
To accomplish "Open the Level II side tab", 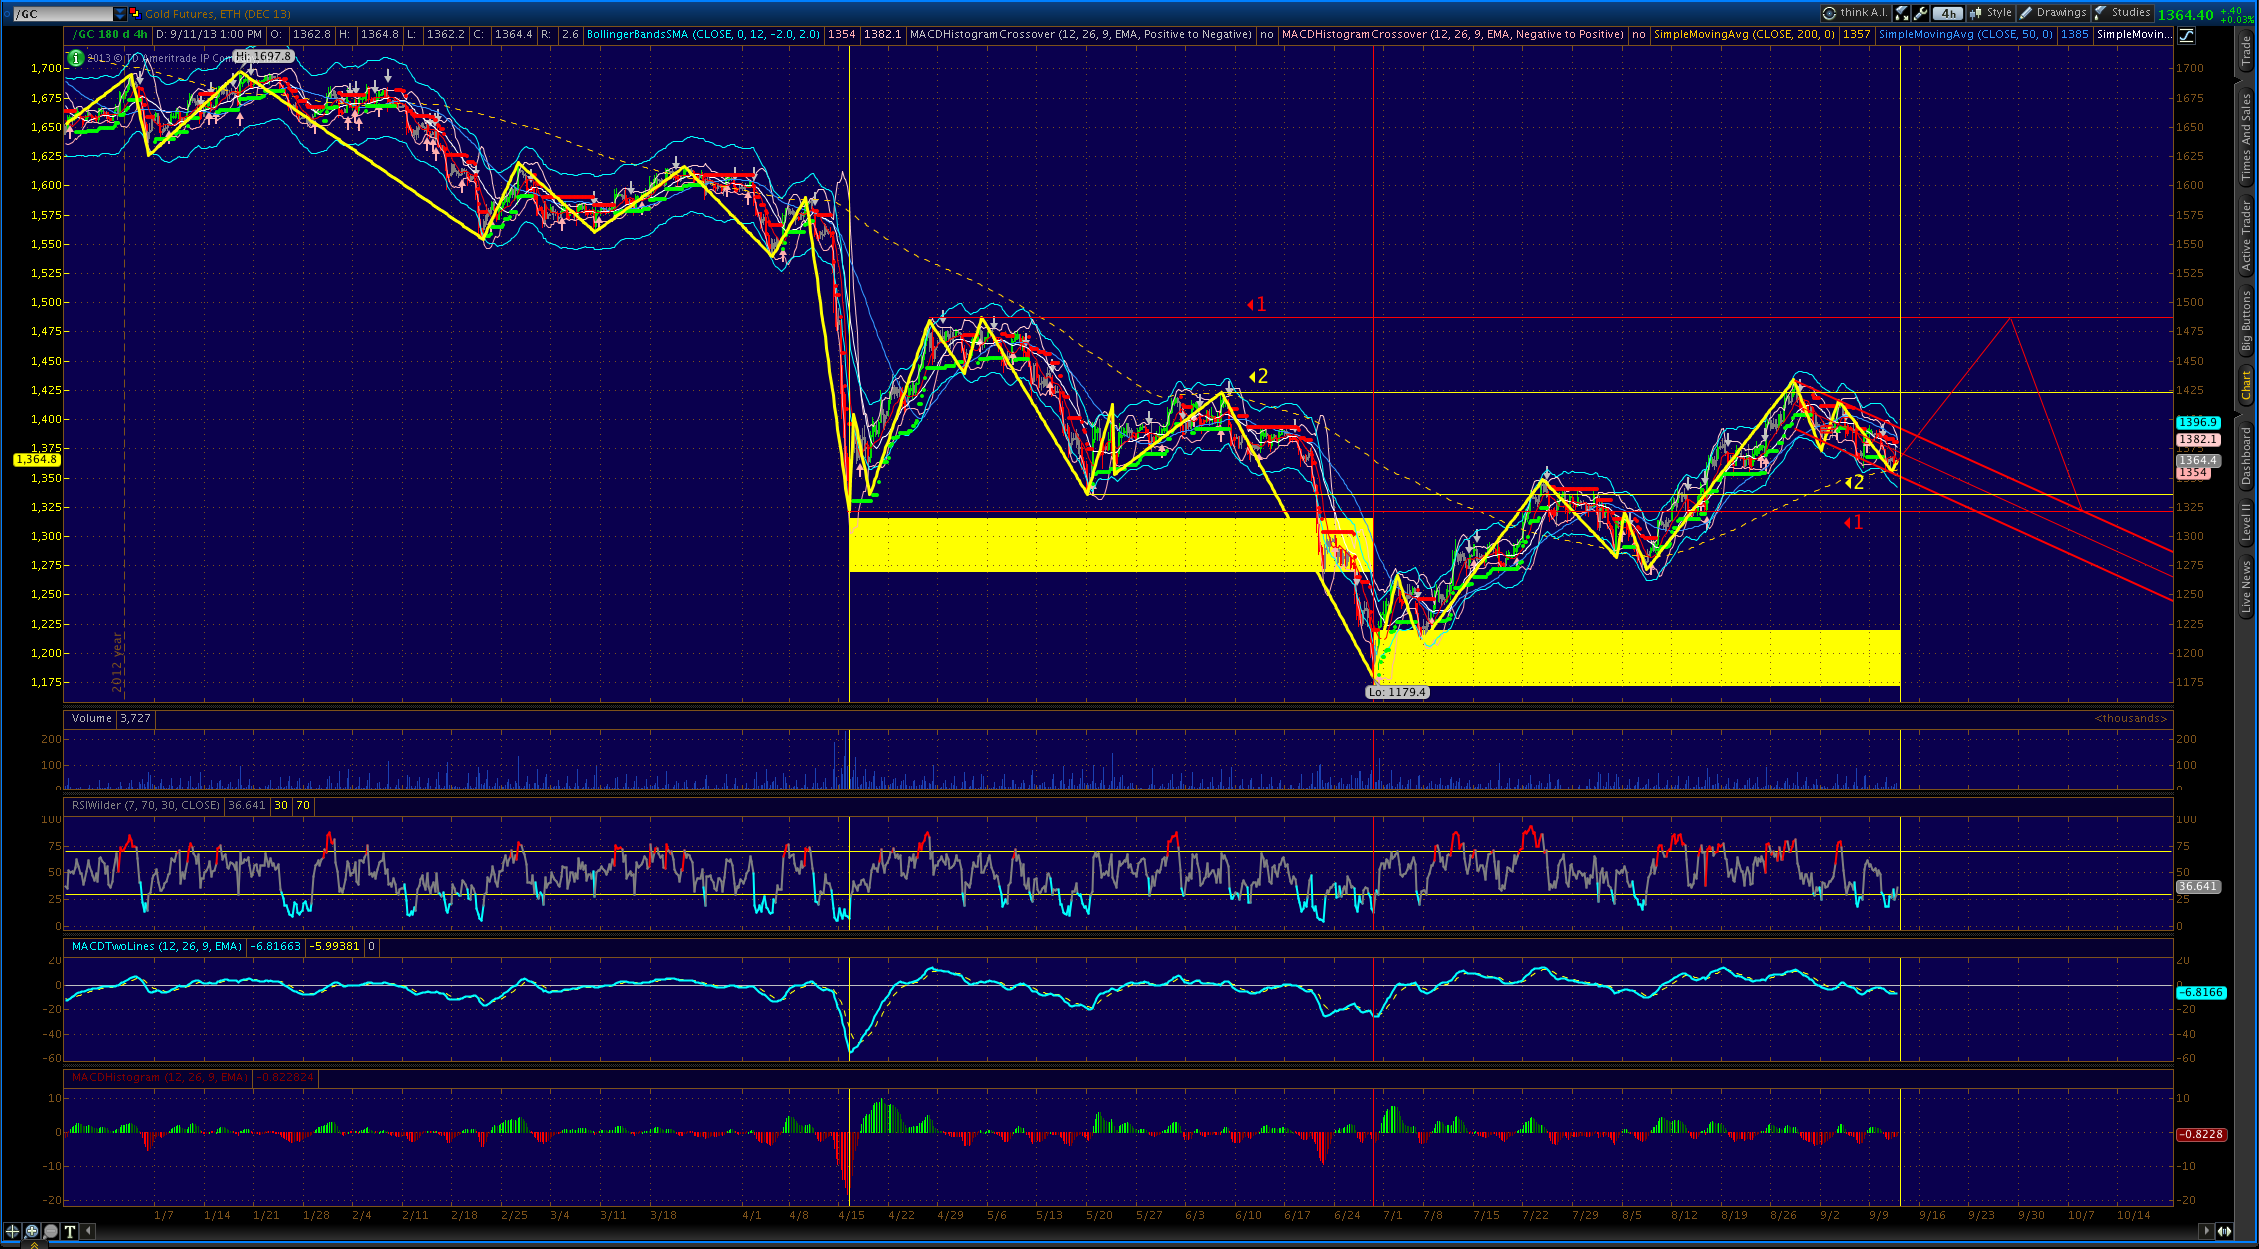I will (2246, 522).
